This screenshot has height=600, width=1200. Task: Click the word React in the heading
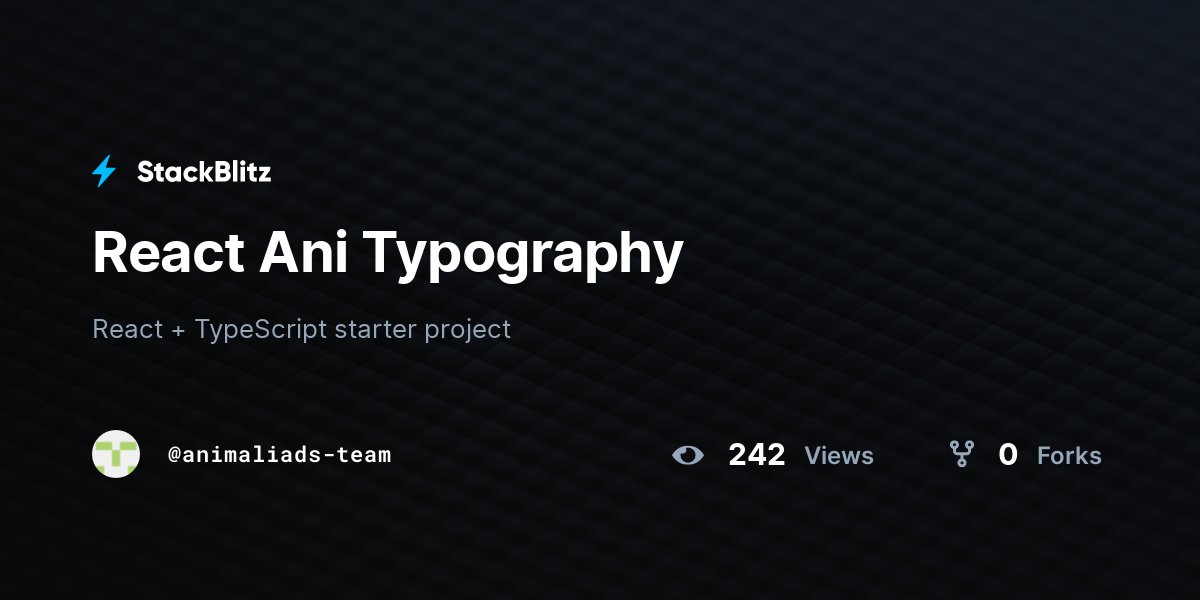[168, 252]
